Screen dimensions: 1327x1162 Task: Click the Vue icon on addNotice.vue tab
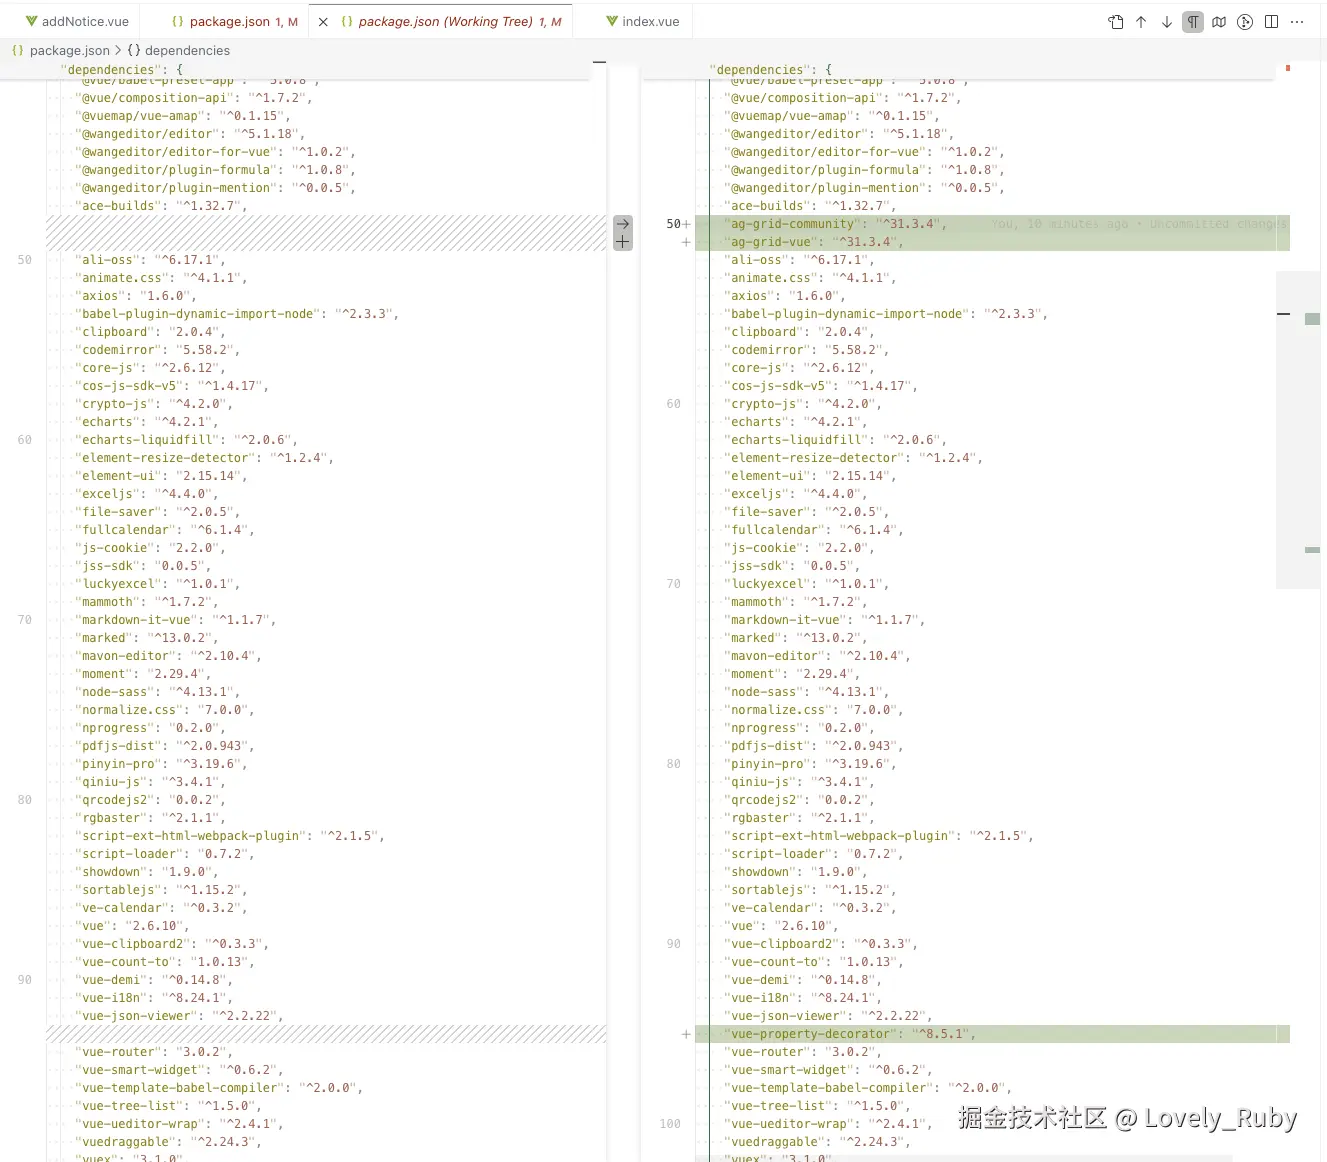point(32,21)
